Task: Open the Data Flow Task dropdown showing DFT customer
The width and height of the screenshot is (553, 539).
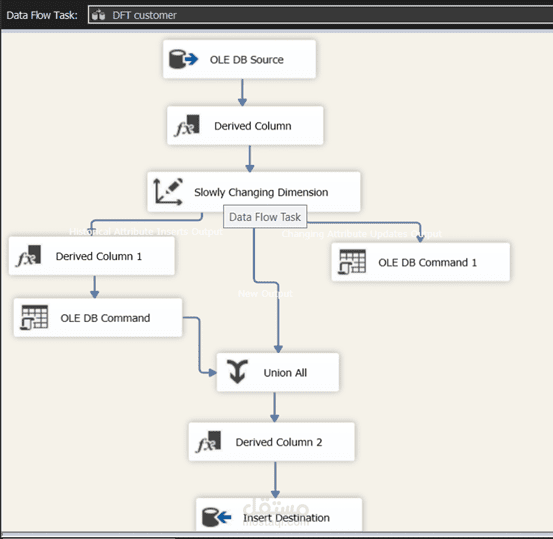Action: coord(320,15)
